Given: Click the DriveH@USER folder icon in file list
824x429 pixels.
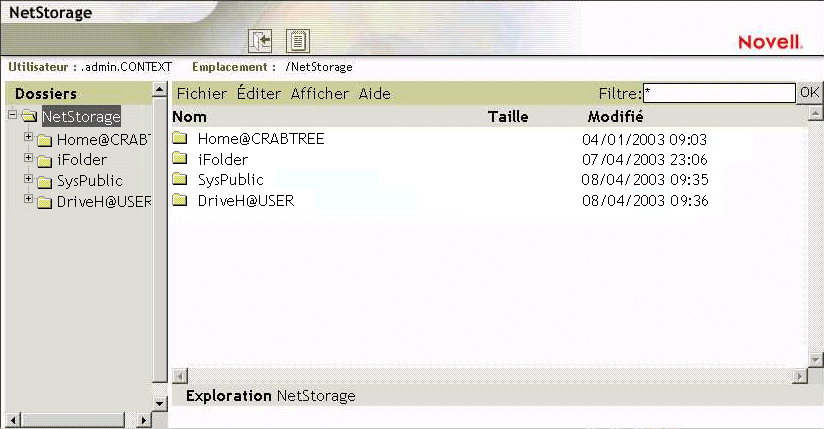Looking at the screenshot, I should (180, 200).
